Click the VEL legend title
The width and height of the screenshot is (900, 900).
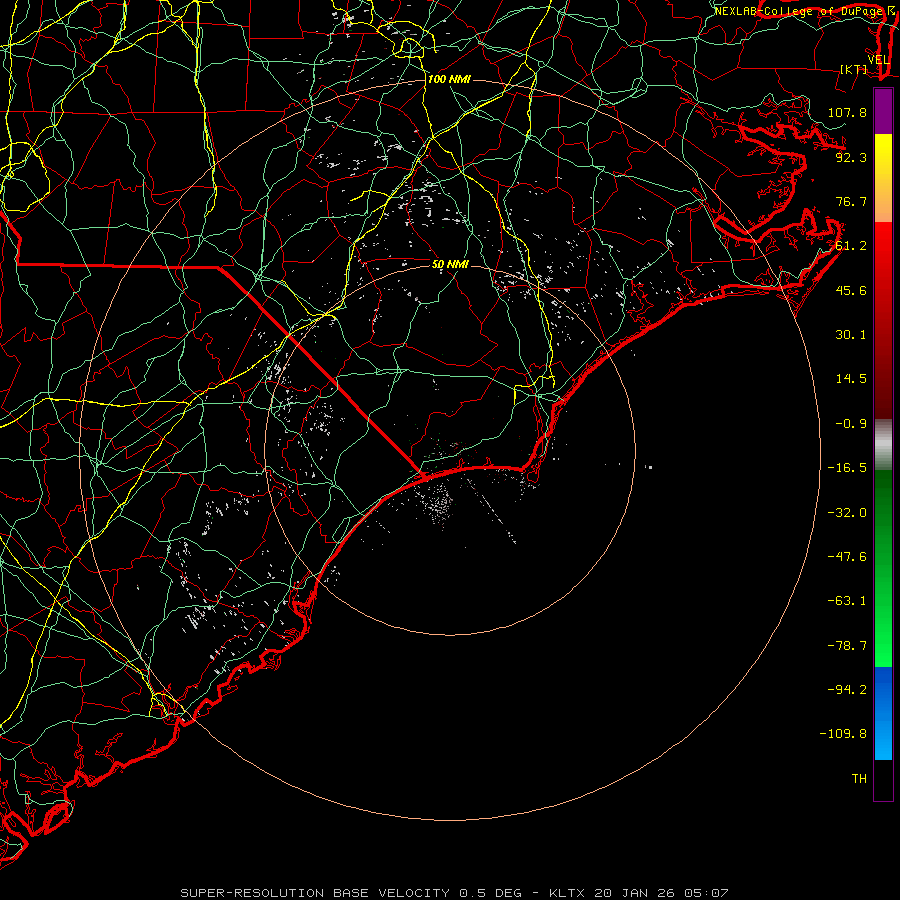click(x=878, y=60)
